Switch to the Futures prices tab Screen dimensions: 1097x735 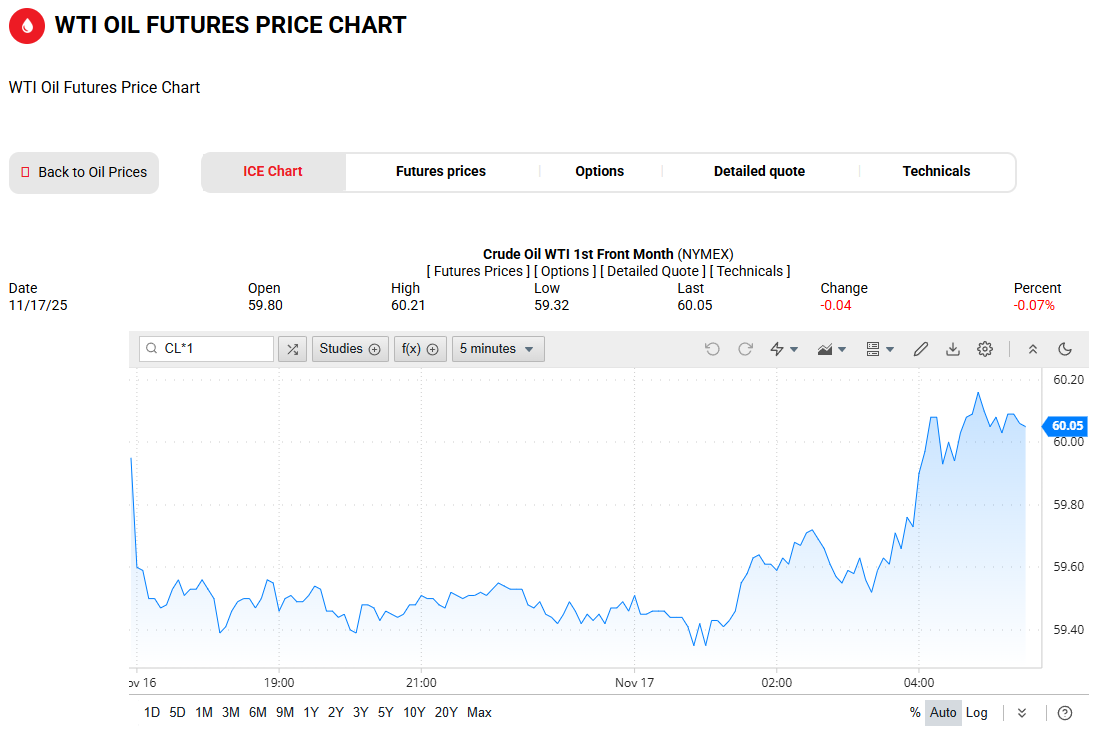441,172
